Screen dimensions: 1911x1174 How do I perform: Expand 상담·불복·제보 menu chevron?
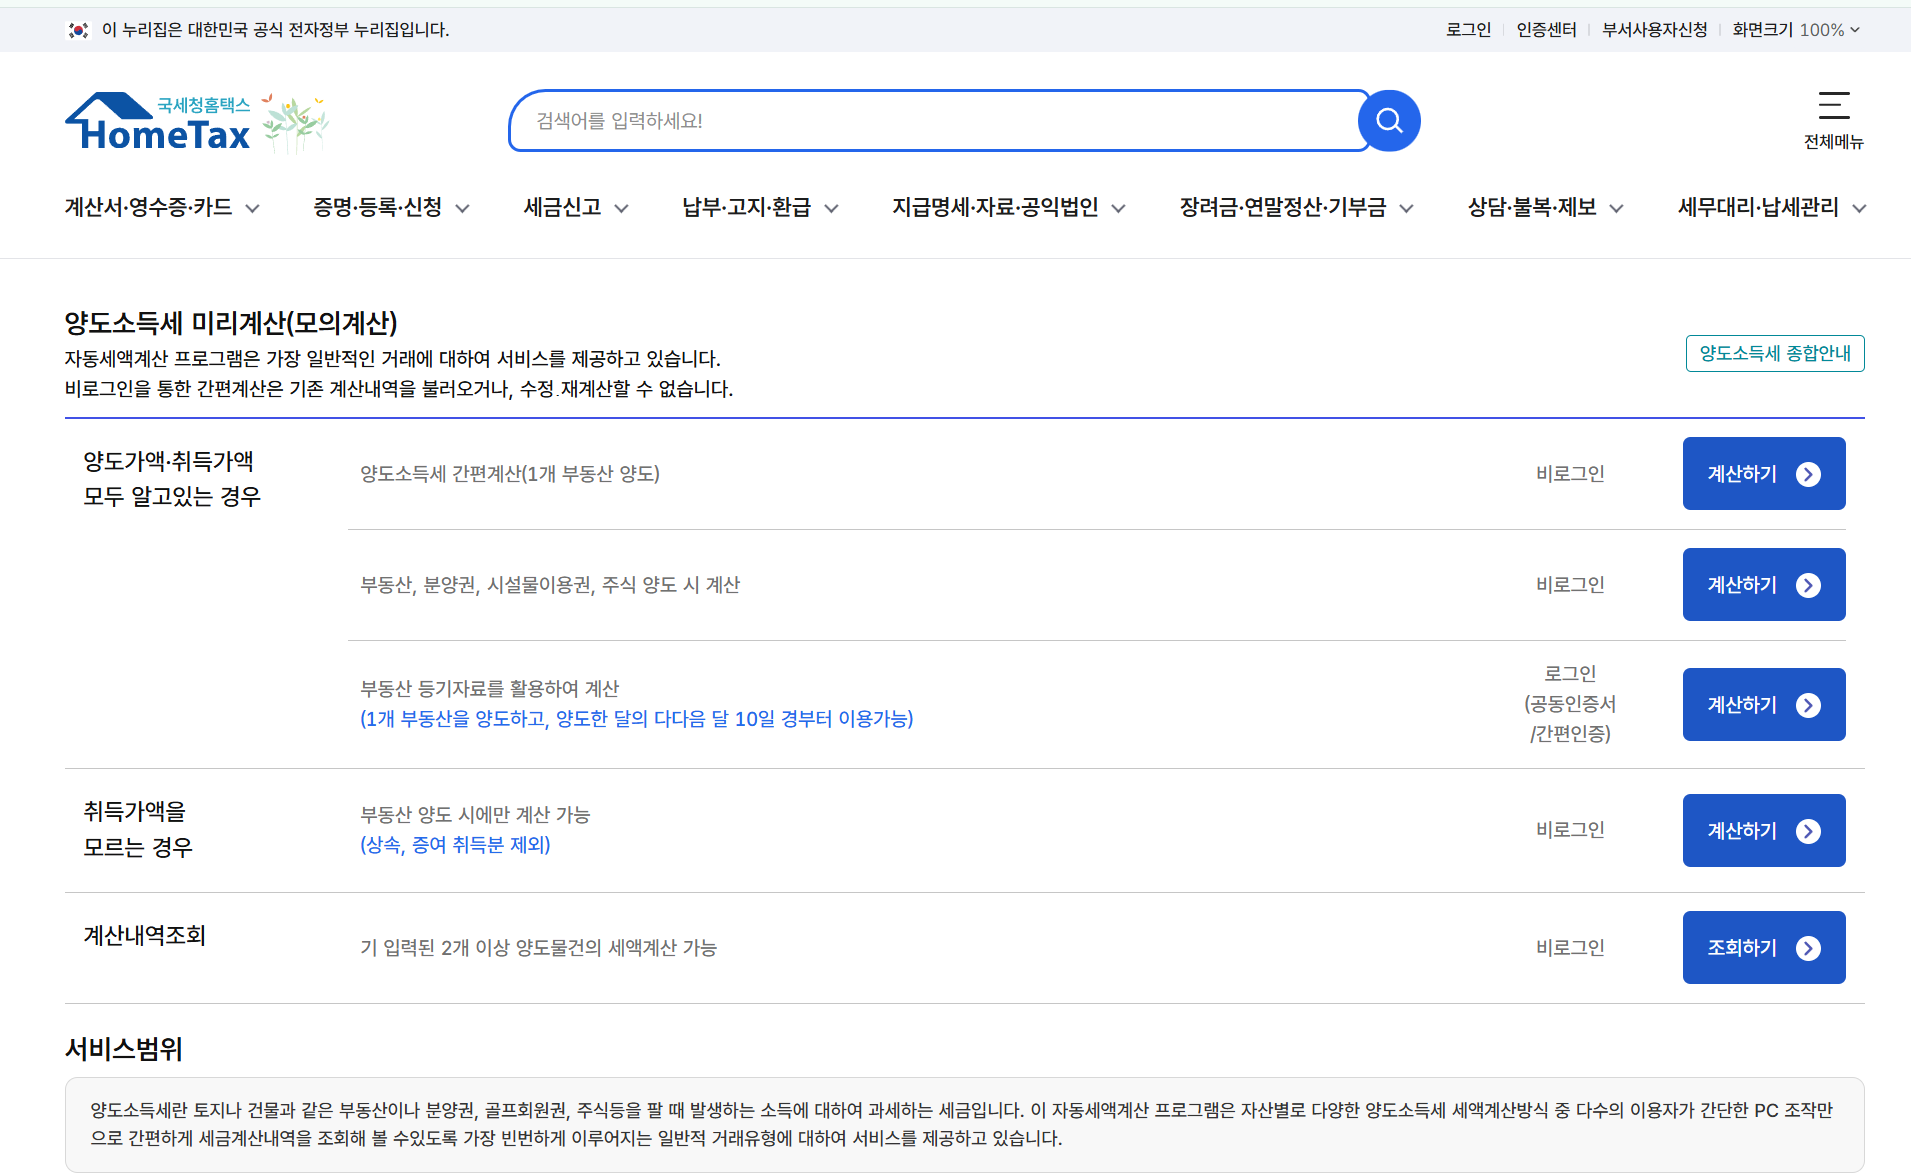click(1616, 208)
